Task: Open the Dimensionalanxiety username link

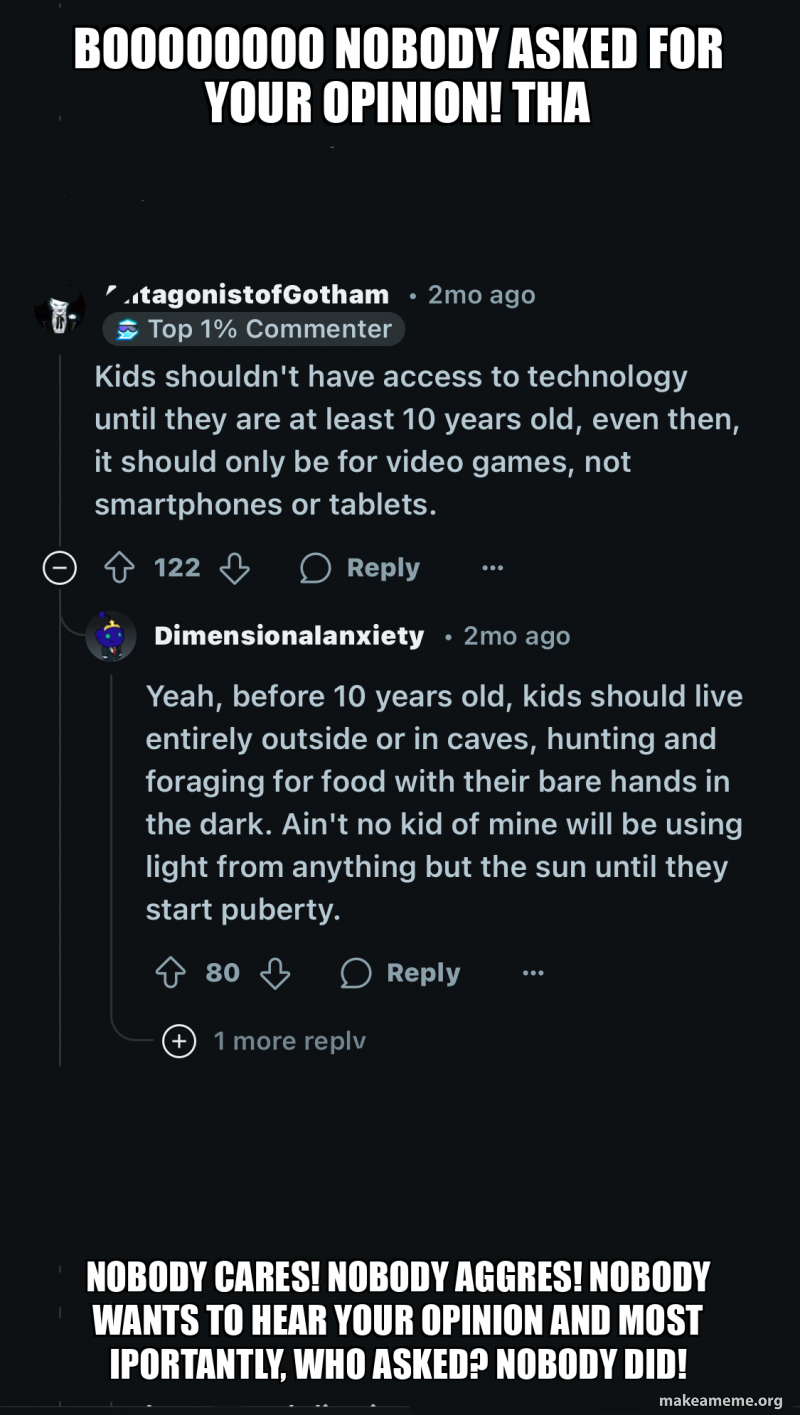Action: (289, 637)
